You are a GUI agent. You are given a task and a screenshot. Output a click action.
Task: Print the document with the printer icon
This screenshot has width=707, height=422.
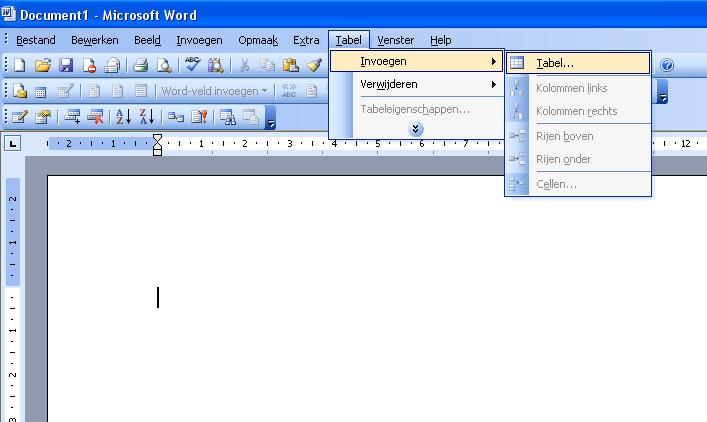point(141,65)
